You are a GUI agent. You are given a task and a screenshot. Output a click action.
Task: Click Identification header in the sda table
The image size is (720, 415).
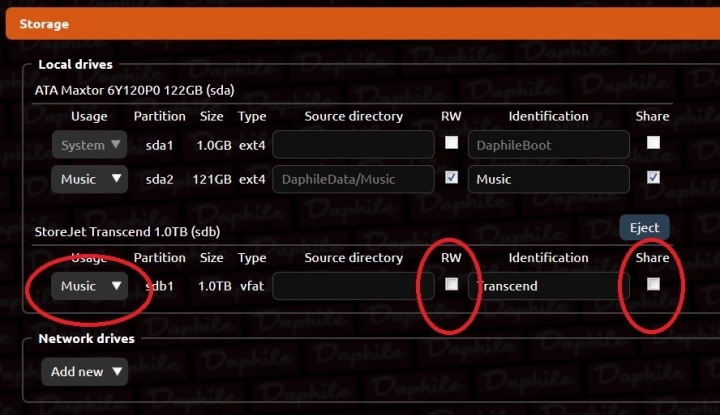[x=548, y=116]
